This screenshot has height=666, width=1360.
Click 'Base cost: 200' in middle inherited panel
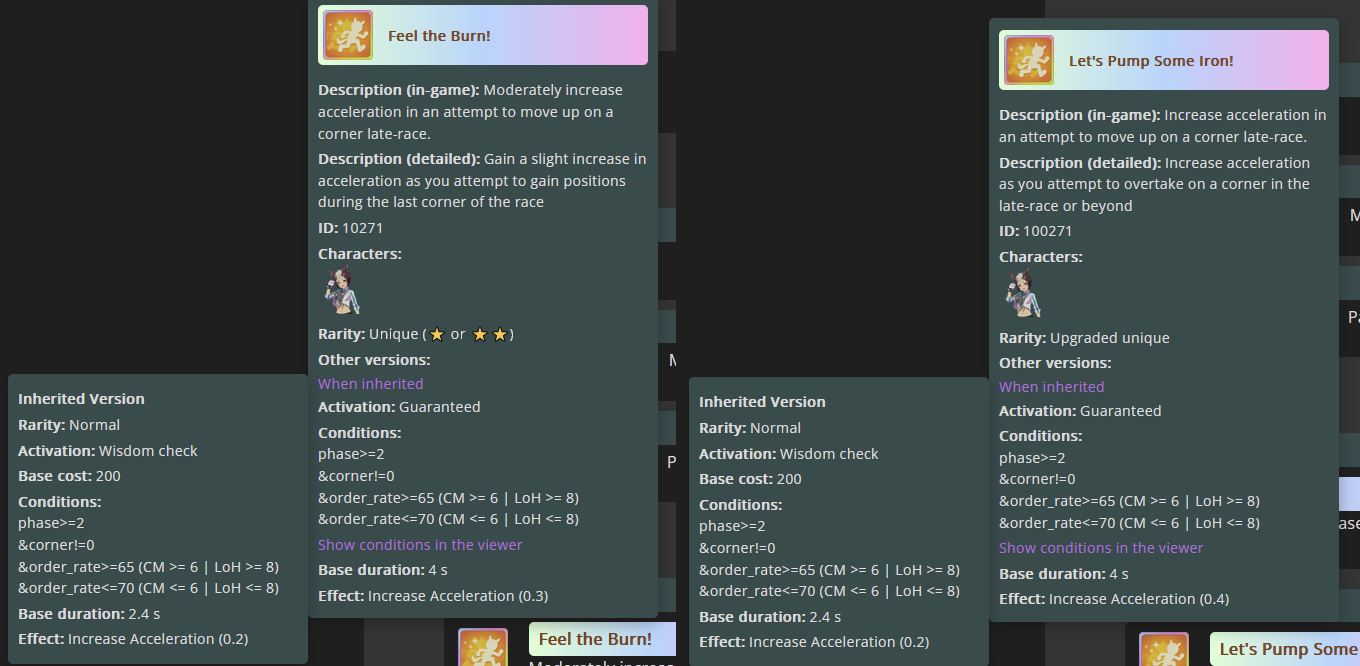(x=750, y=479)
